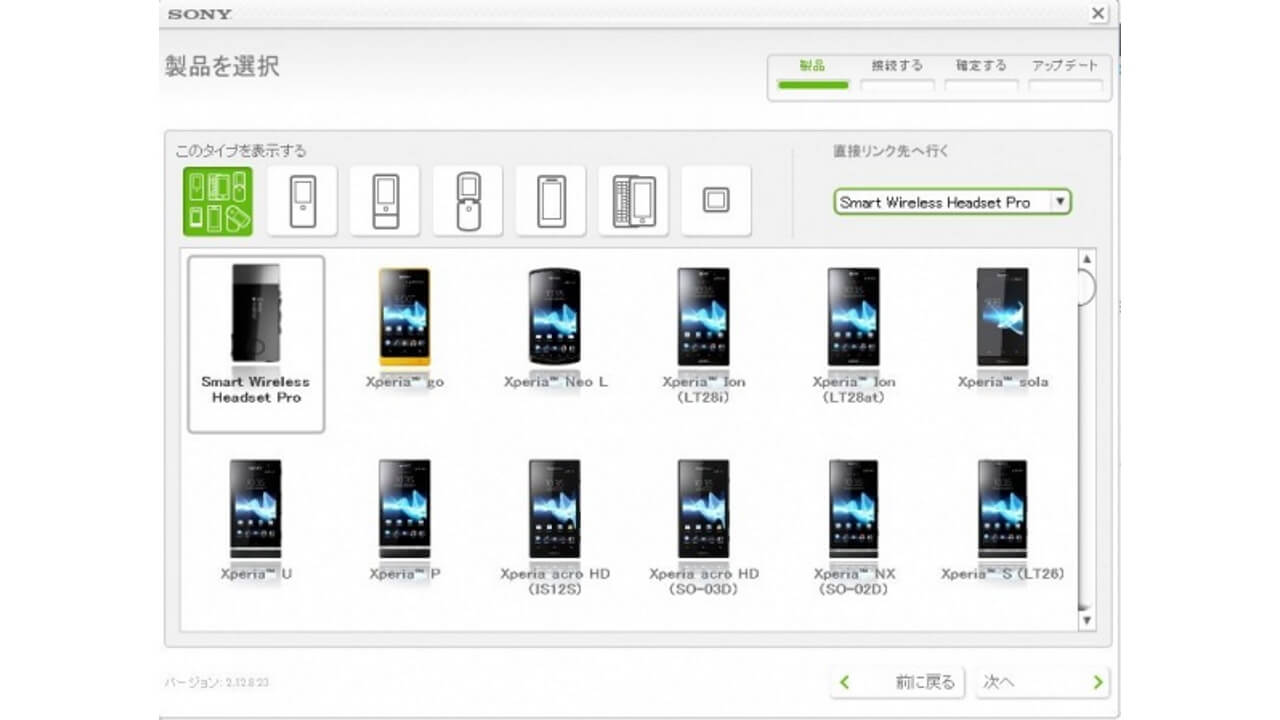Image resolution: width=1280 pixels, height=720 pixels.
Task: Open the Smart Wireless Headset Pro dropdown
Action: [952, 202]
